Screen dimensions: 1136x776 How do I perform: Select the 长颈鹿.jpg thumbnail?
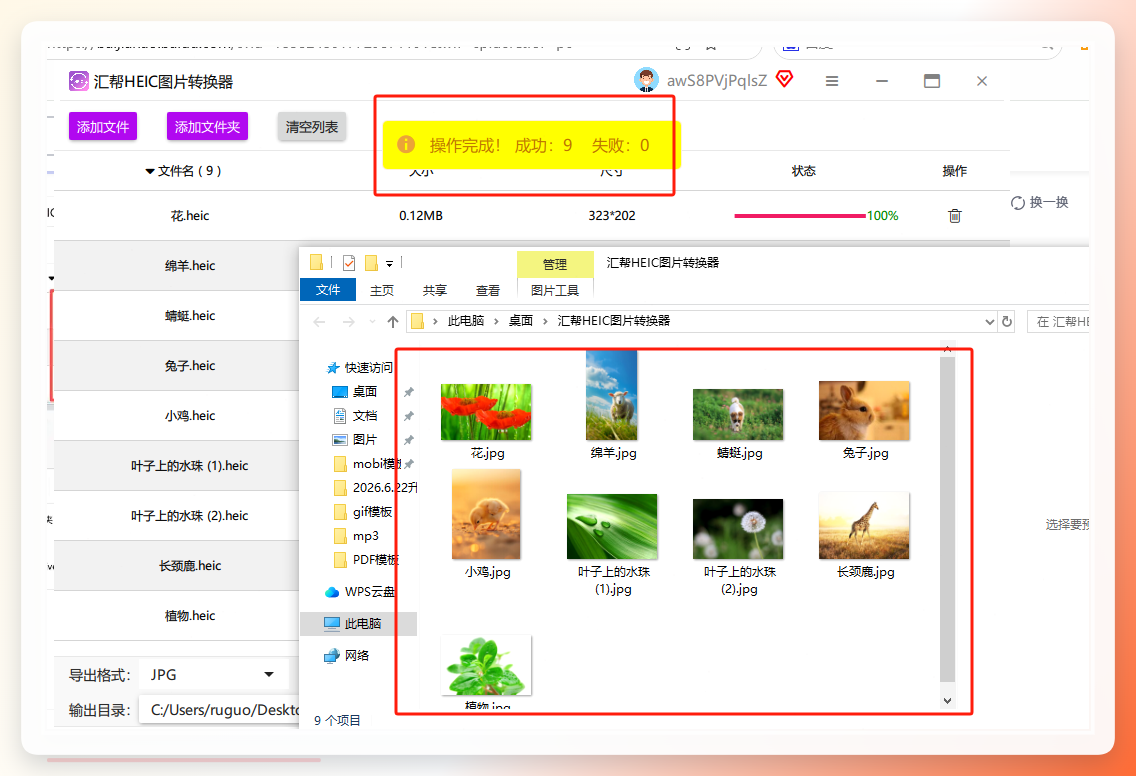864,526
